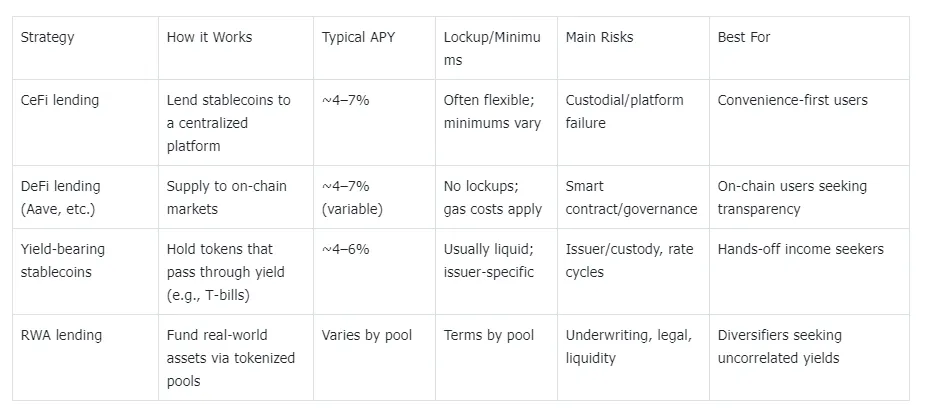Select the "~4–6%" APY cell

coord(345,249)
